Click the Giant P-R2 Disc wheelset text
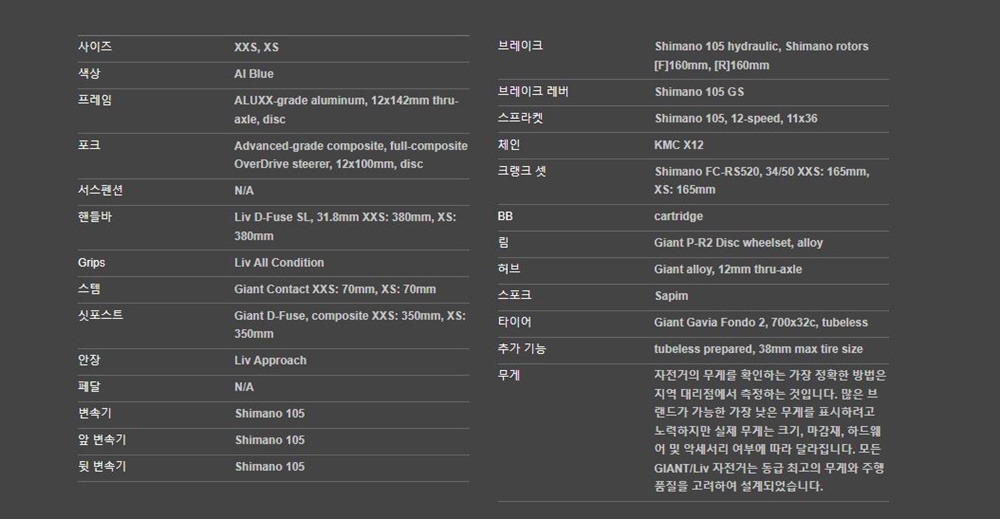 point(738,243)
